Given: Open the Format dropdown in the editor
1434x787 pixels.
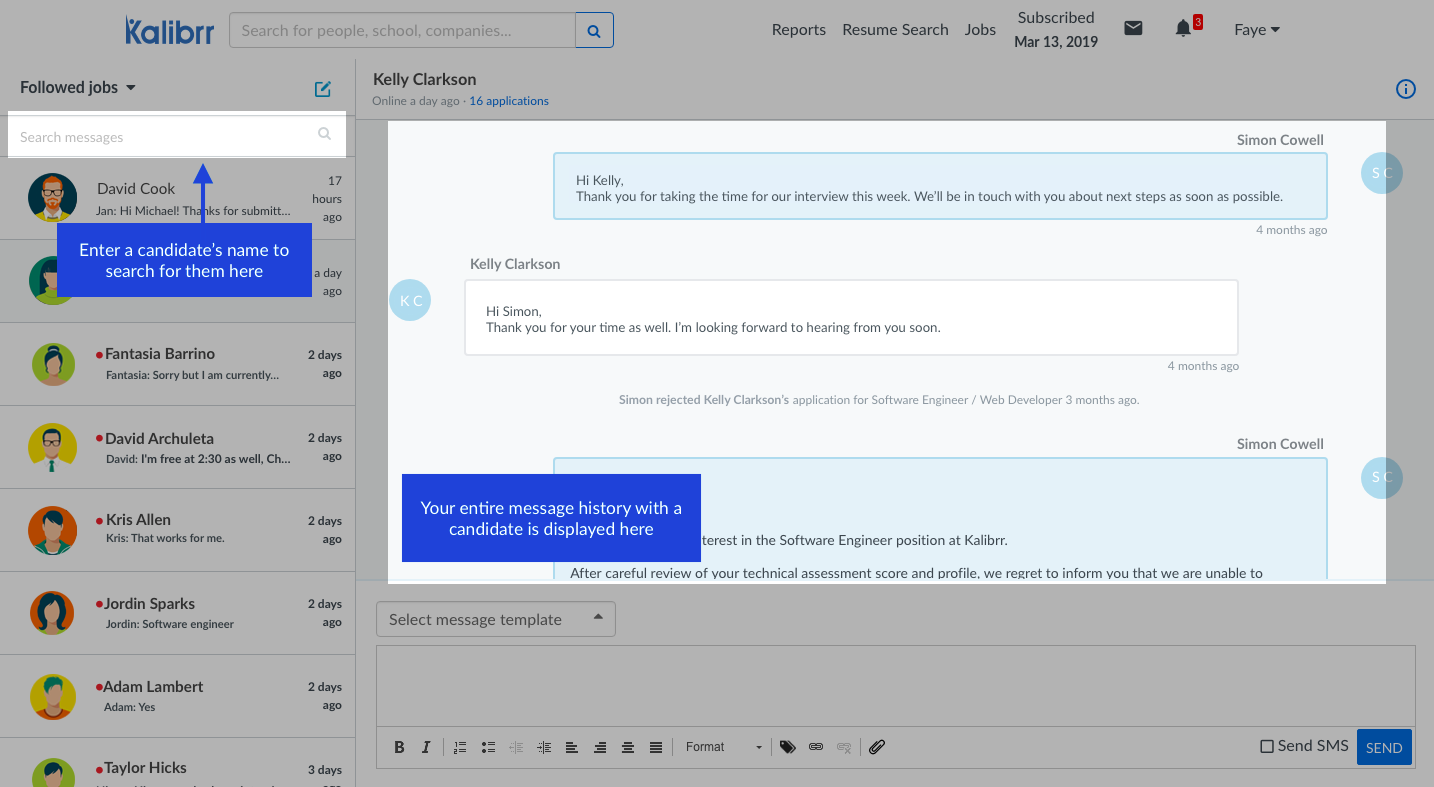Looking at the screenshot, I should pos(723,747).
